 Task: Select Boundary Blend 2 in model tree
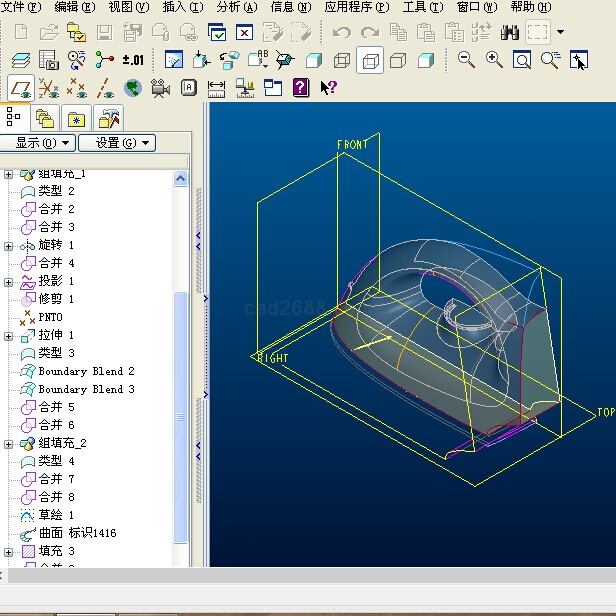click(86, 371)
